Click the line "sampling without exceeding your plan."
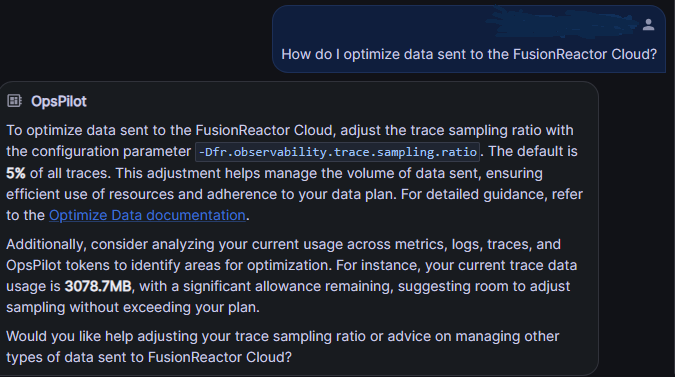Image resolution: width=675 pixels, height=377 pixels. pos(133,308)
